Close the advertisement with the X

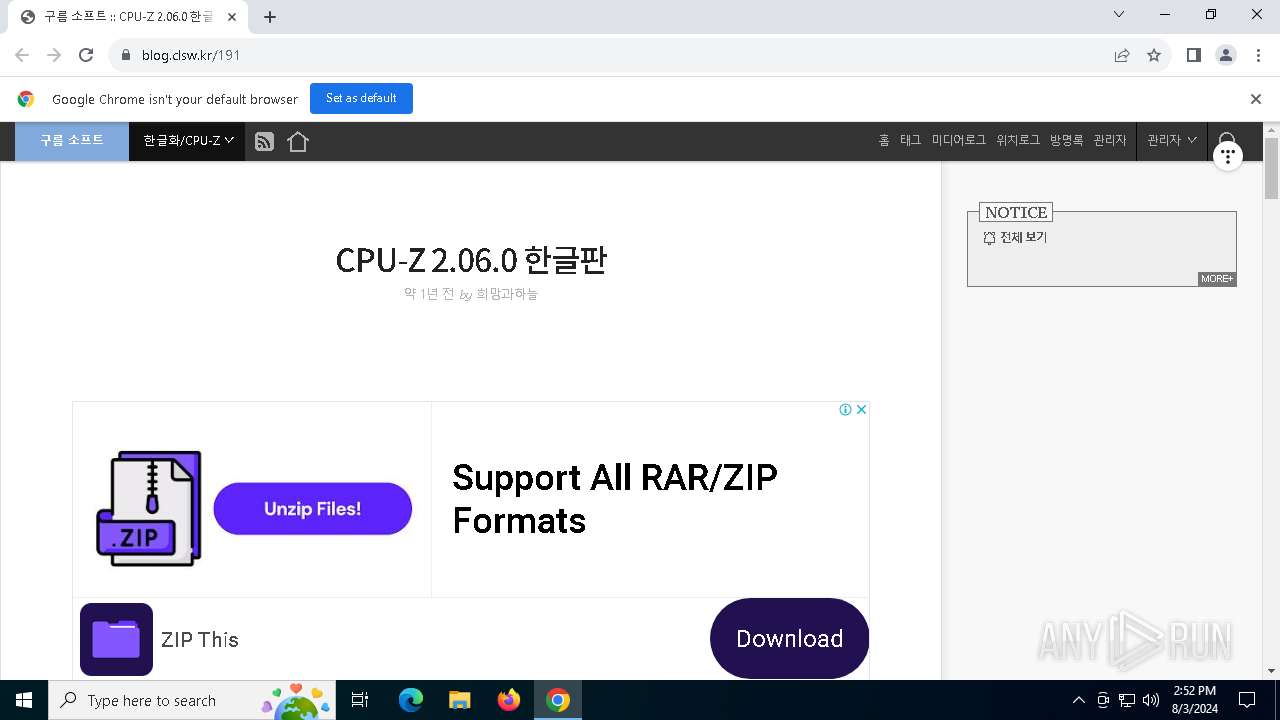(861, 410)
